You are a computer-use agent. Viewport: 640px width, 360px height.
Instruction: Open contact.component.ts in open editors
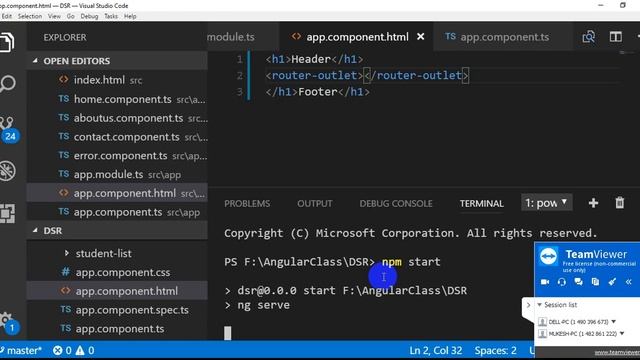117,137
